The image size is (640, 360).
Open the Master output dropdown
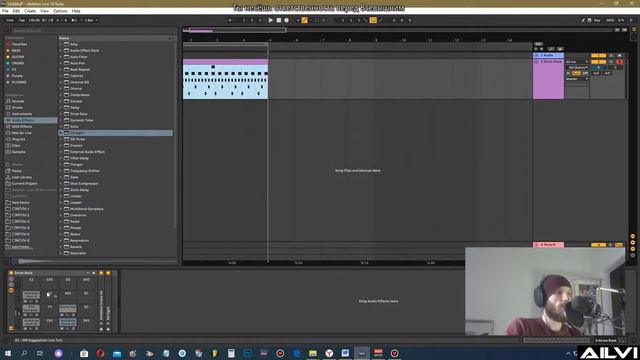coord(577,79)
